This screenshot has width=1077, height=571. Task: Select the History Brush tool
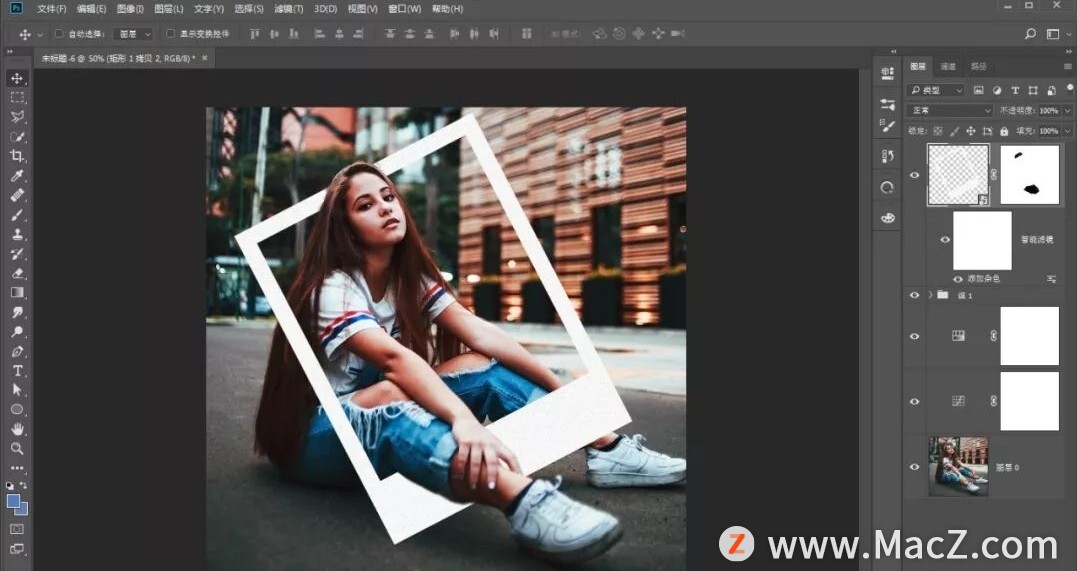pyautogui.click(x=17, y=254)
